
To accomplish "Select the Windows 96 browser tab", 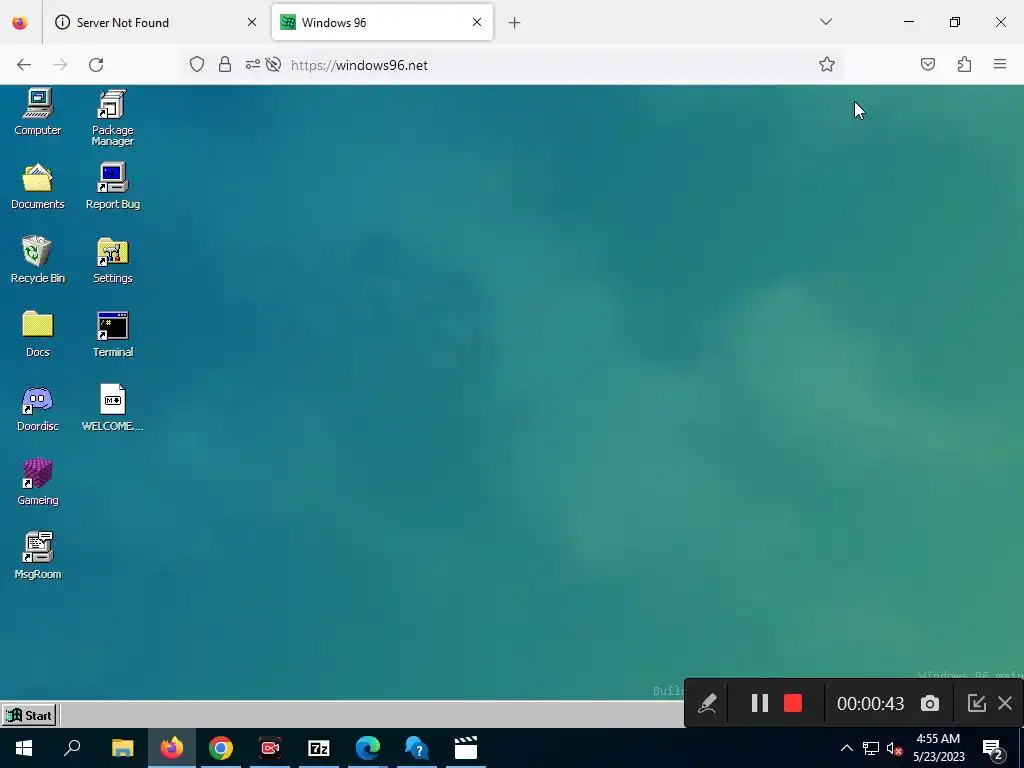I will (382, 22).
